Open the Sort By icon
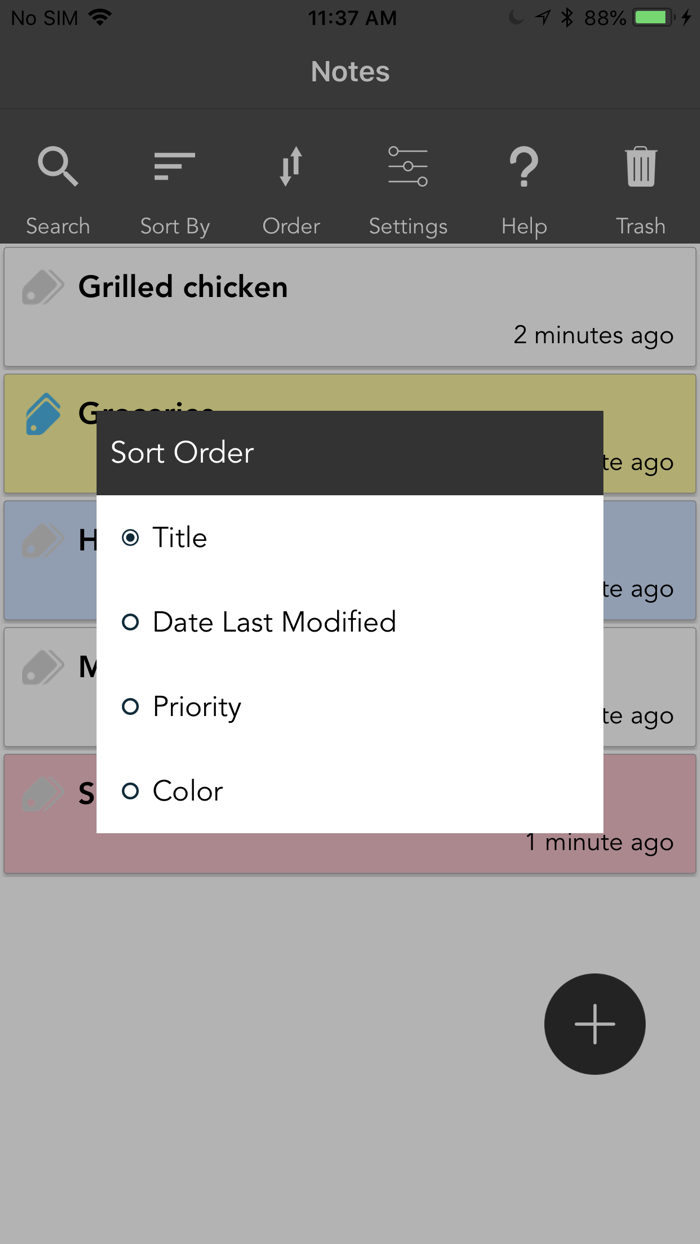 [175, 167]
